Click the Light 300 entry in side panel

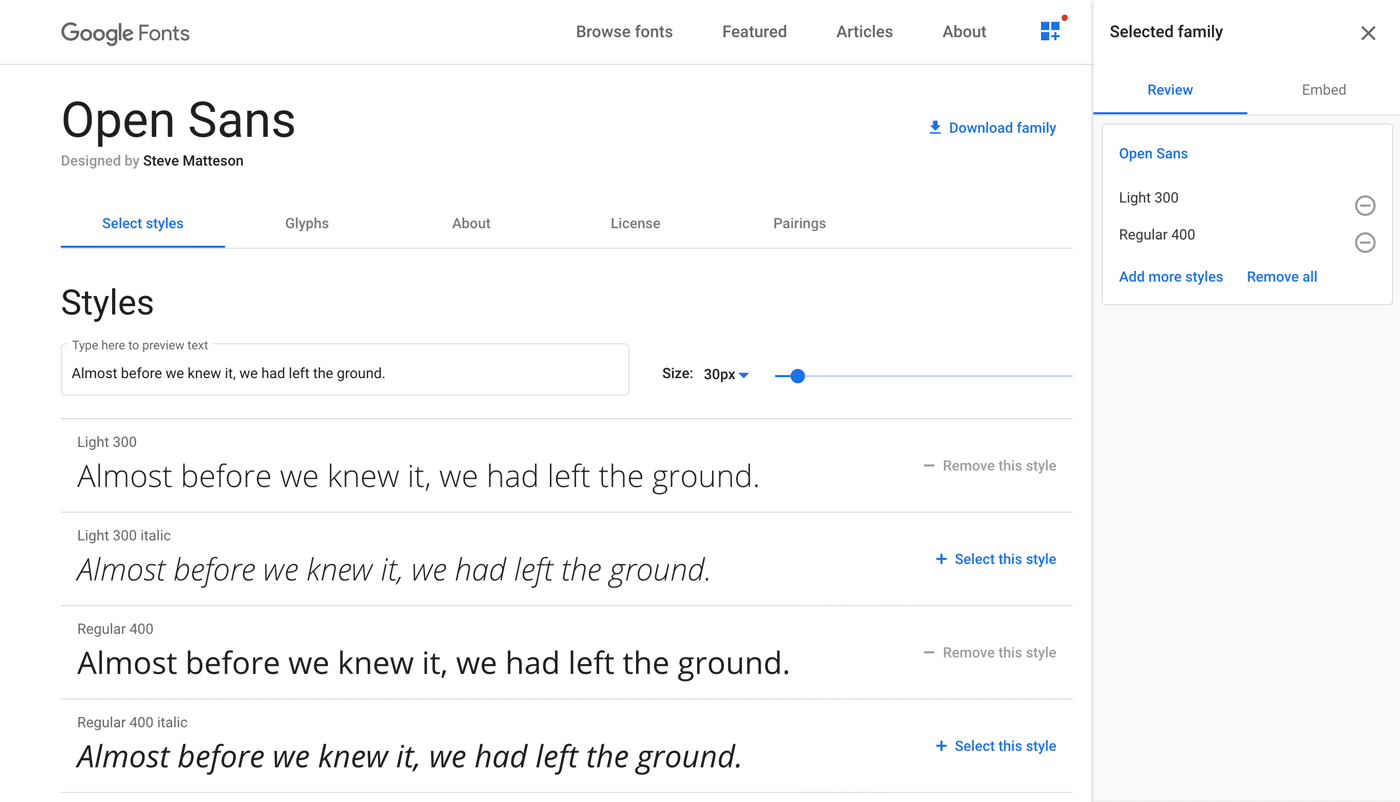click(x=1148, y=198)
